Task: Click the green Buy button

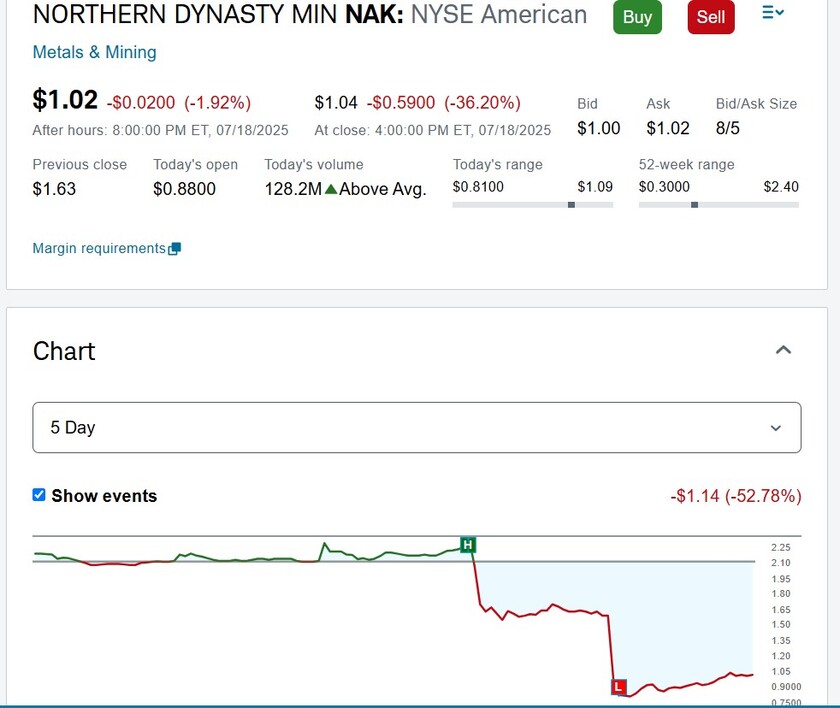Action: (637, 17)
